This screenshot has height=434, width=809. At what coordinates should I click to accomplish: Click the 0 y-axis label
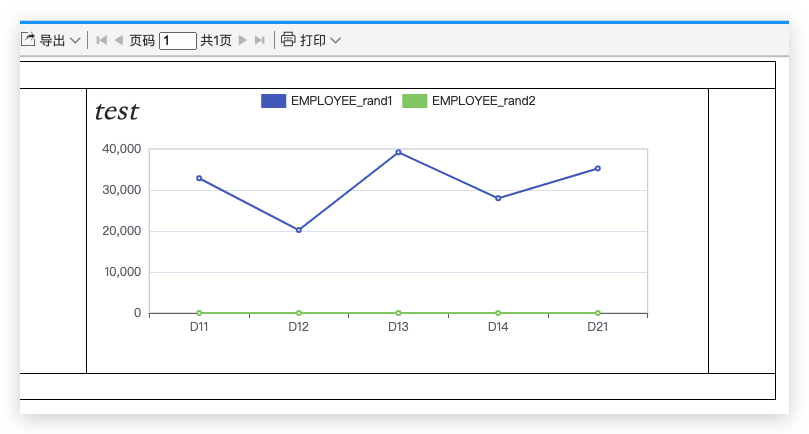[137, 313]
